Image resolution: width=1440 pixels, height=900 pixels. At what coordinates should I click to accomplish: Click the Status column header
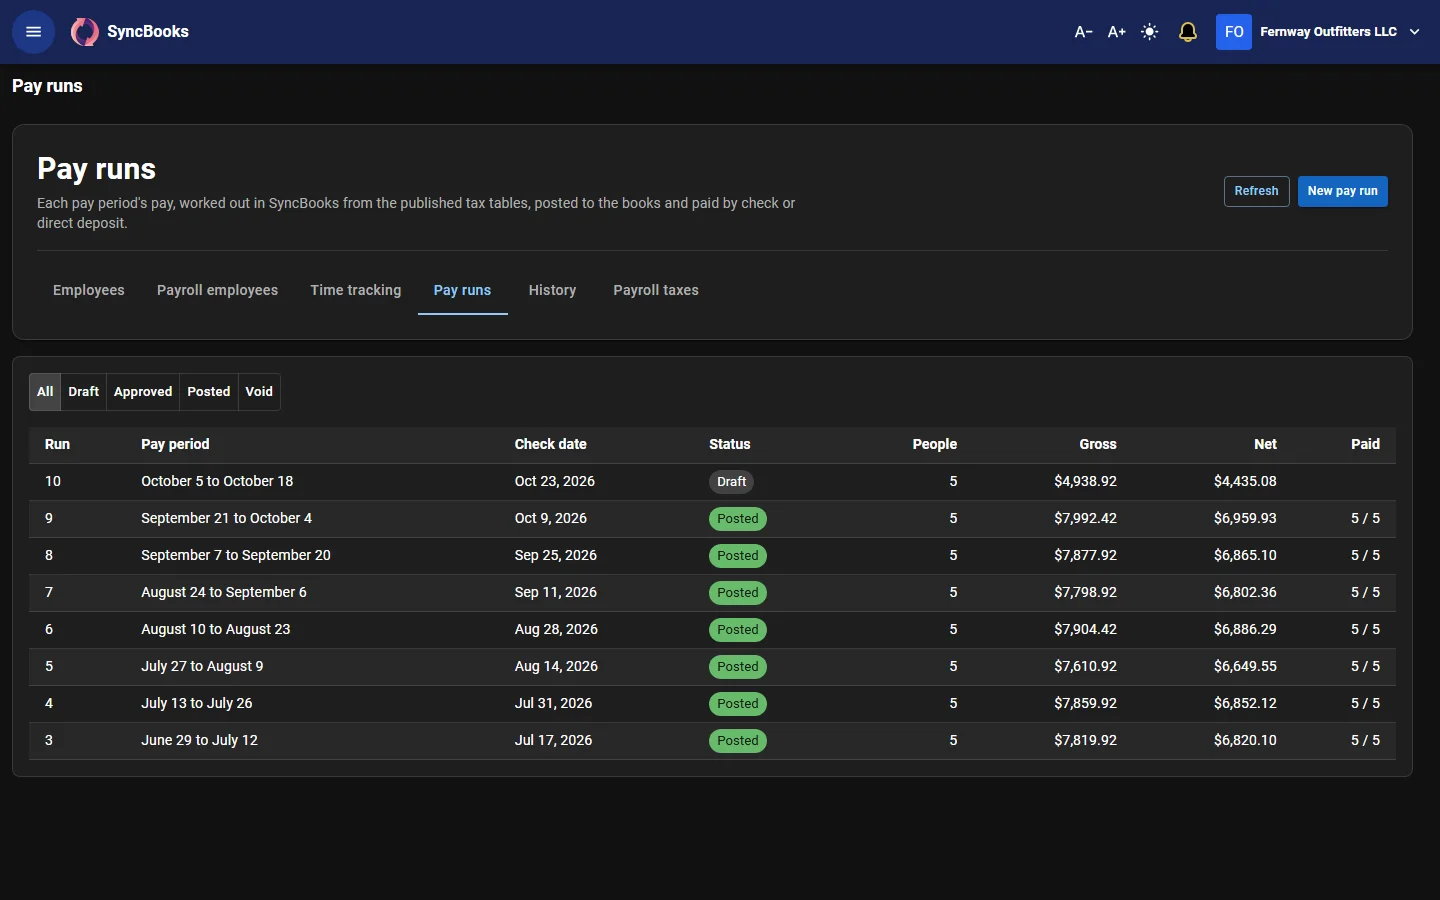point(730,444)
